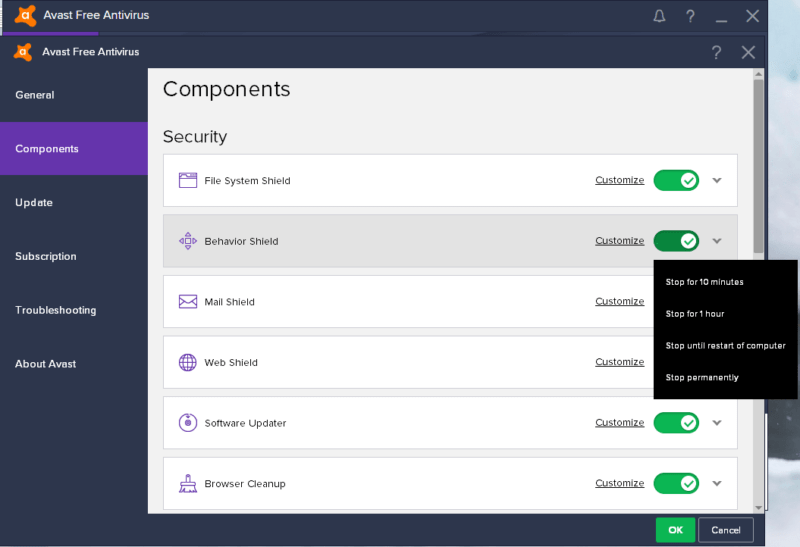The height and width of the screenshot is (547, 800).
Task: Toggle the Browser Cleanup switch
Action: [676, 483]
